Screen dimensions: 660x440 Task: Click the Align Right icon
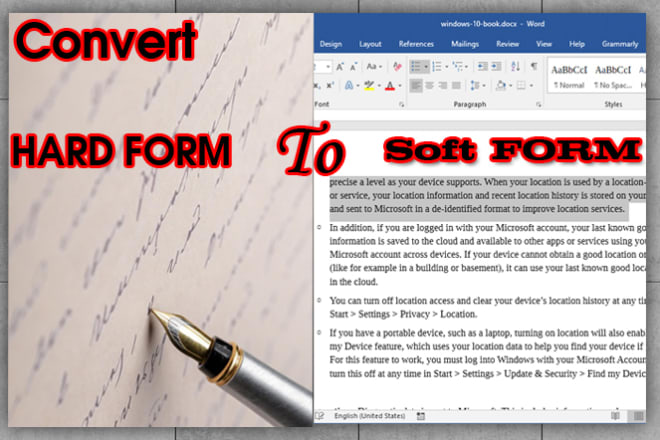[x=443, y=85]
